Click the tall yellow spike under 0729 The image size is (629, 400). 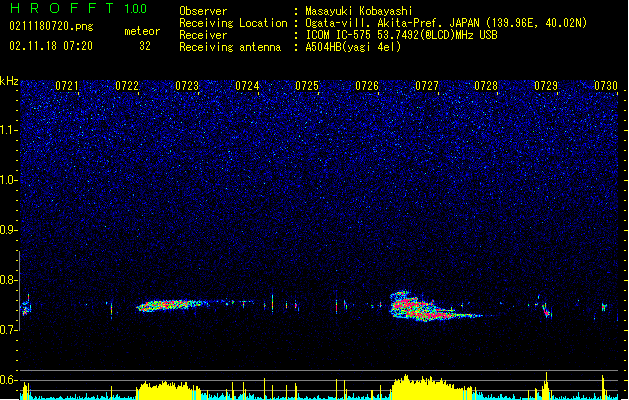click(546, 386)
